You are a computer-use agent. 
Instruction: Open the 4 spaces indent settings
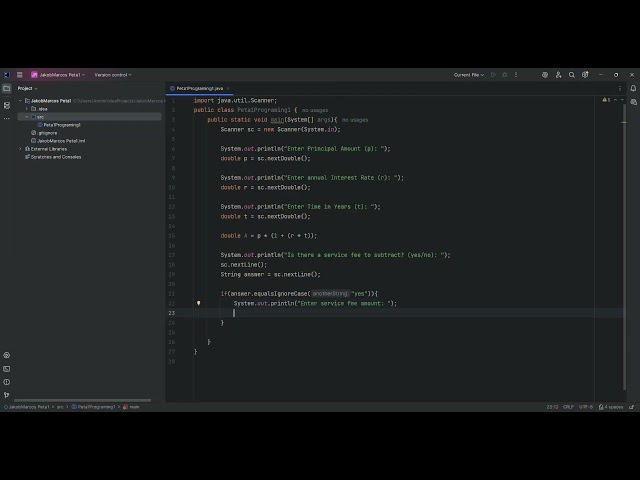(x=613, y=407)
